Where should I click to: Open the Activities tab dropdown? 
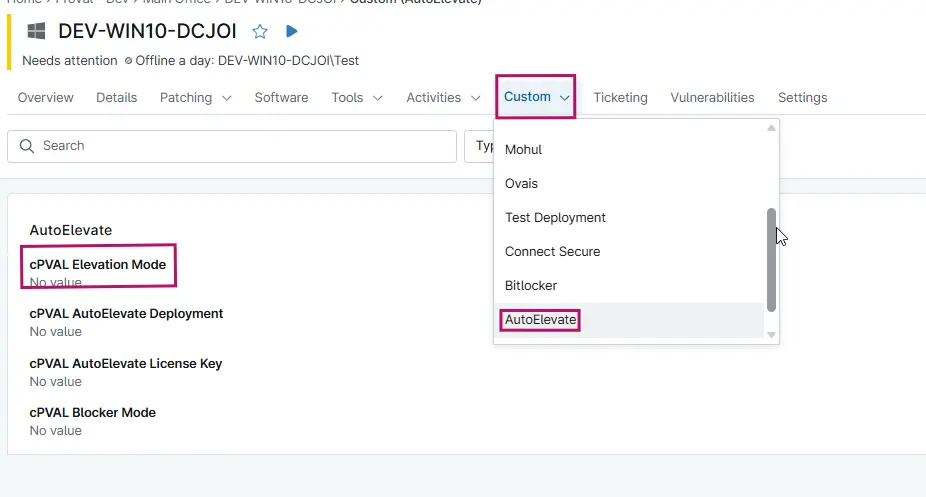click(x=447, y=97)
